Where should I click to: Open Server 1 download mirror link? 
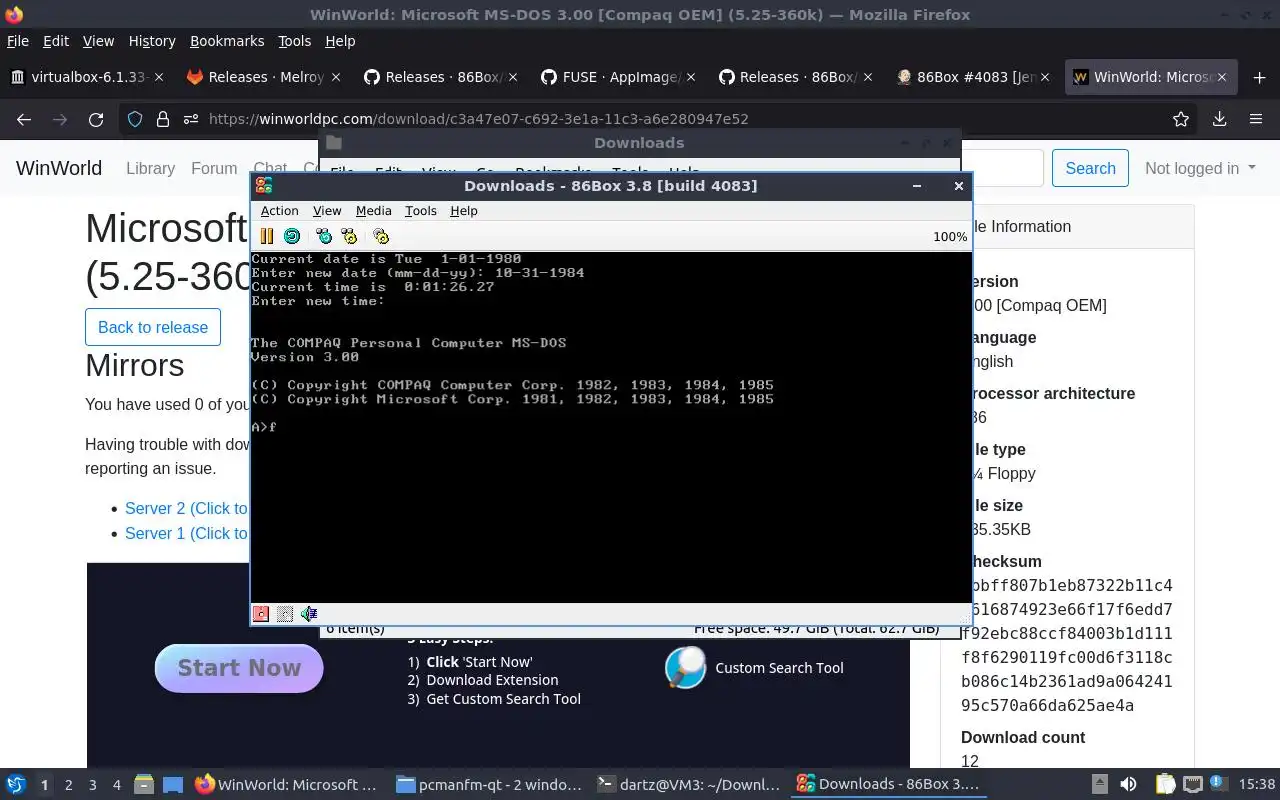pyautogui.click(x=185, y=534)
